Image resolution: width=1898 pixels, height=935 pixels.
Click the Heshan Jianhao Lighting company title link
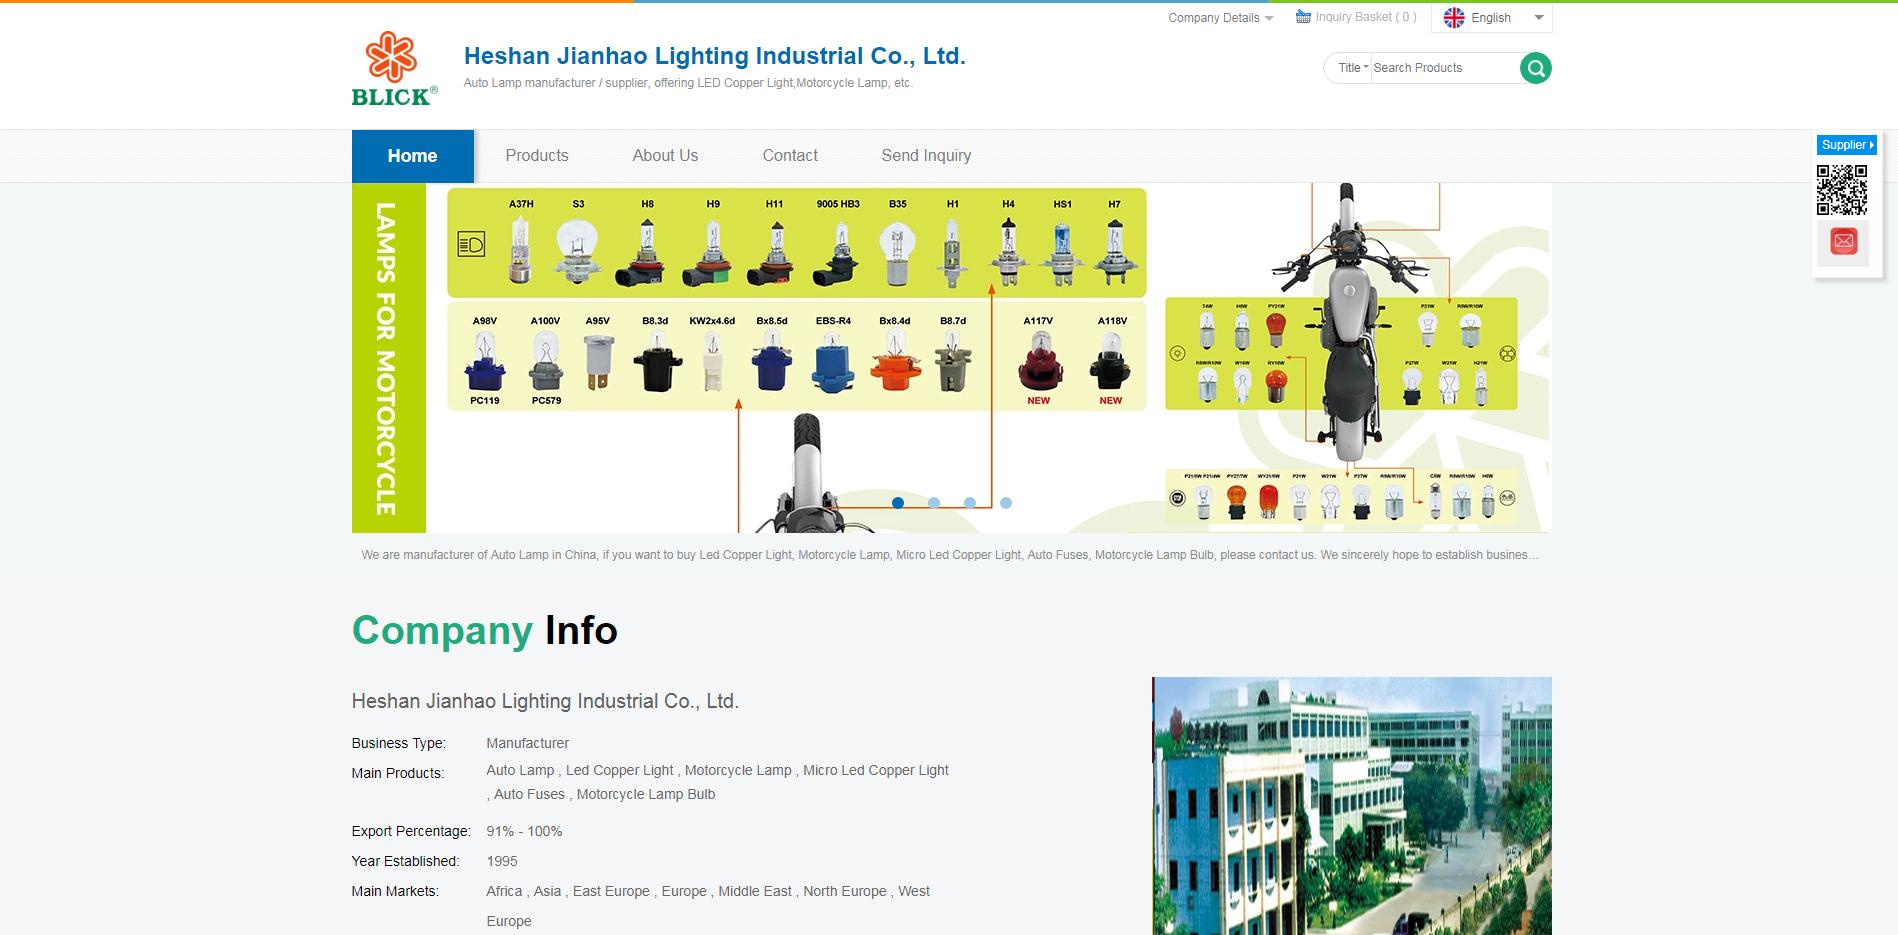click(x=714, y=56)
